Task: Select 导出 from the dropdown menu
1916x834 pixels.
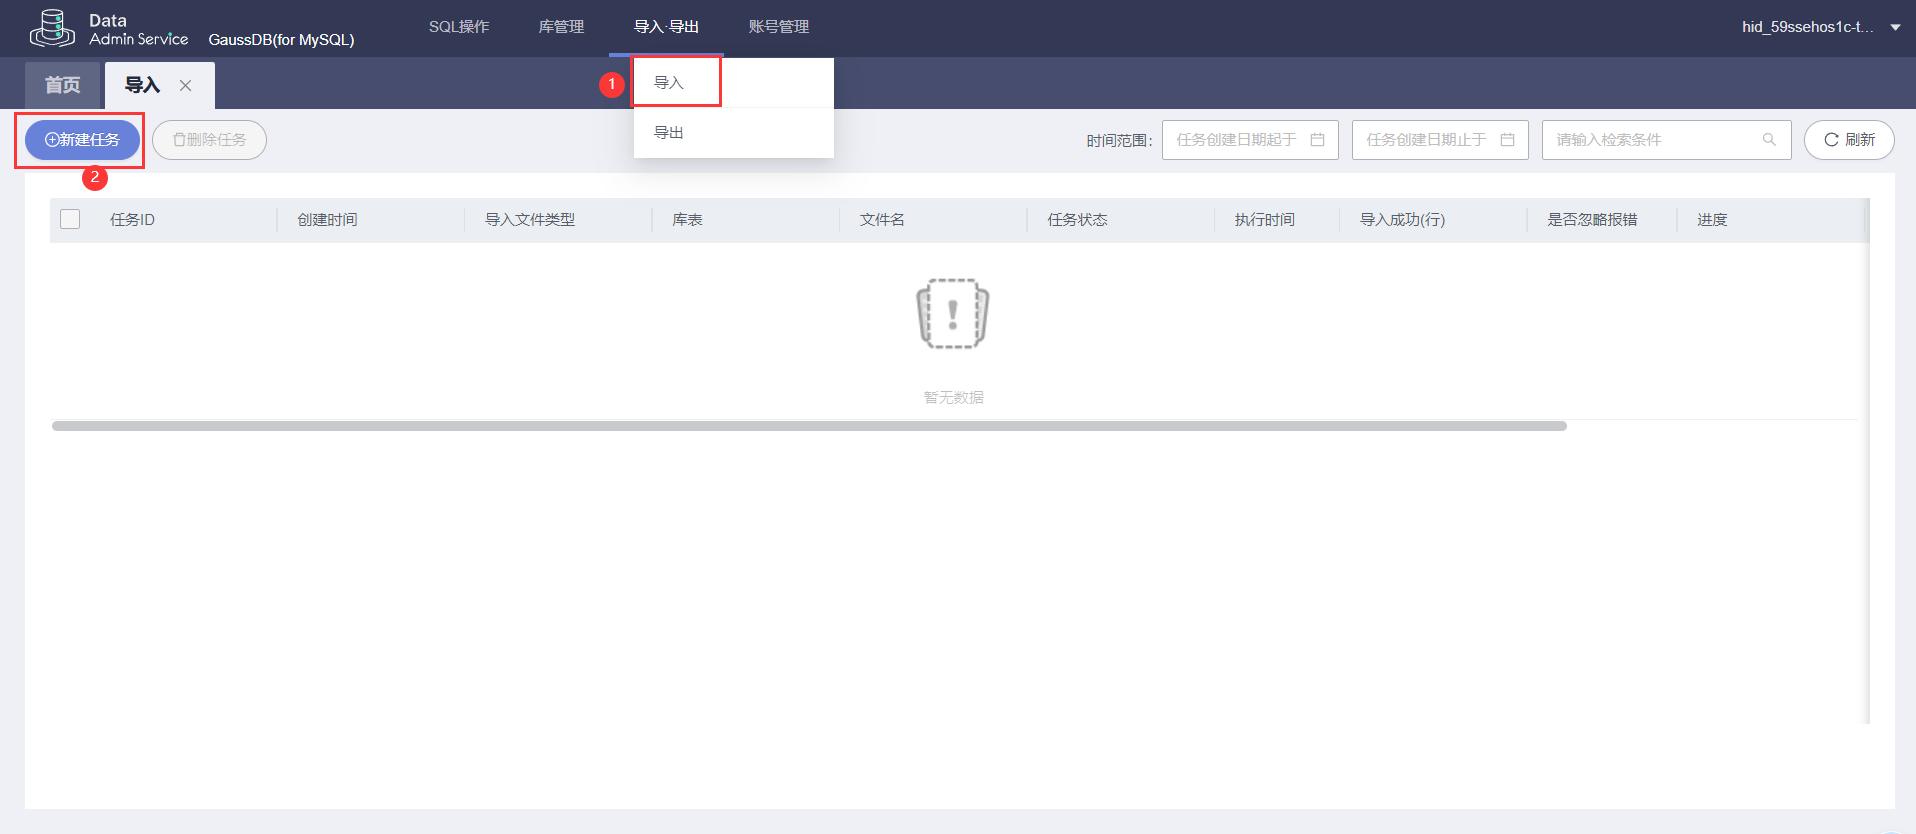Action: 734,133
